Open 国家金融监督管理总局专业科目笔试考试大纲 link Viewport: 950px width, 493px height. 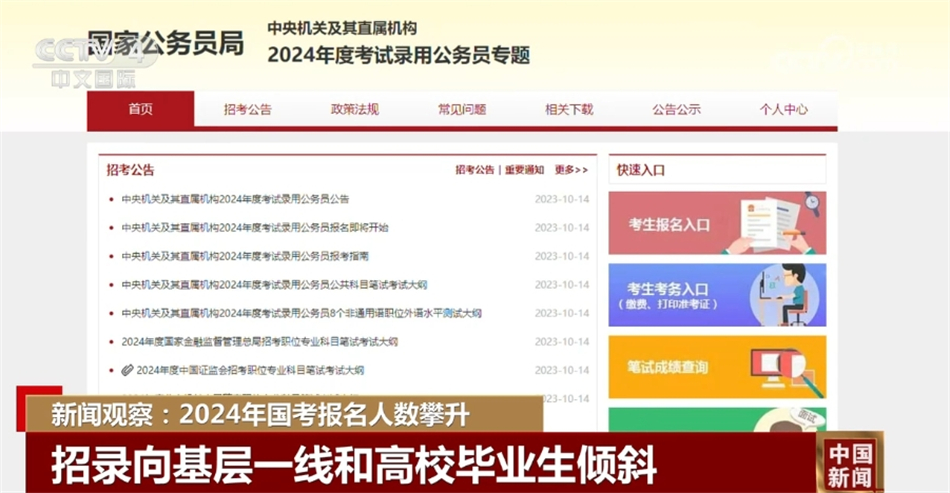coord(259,342)
